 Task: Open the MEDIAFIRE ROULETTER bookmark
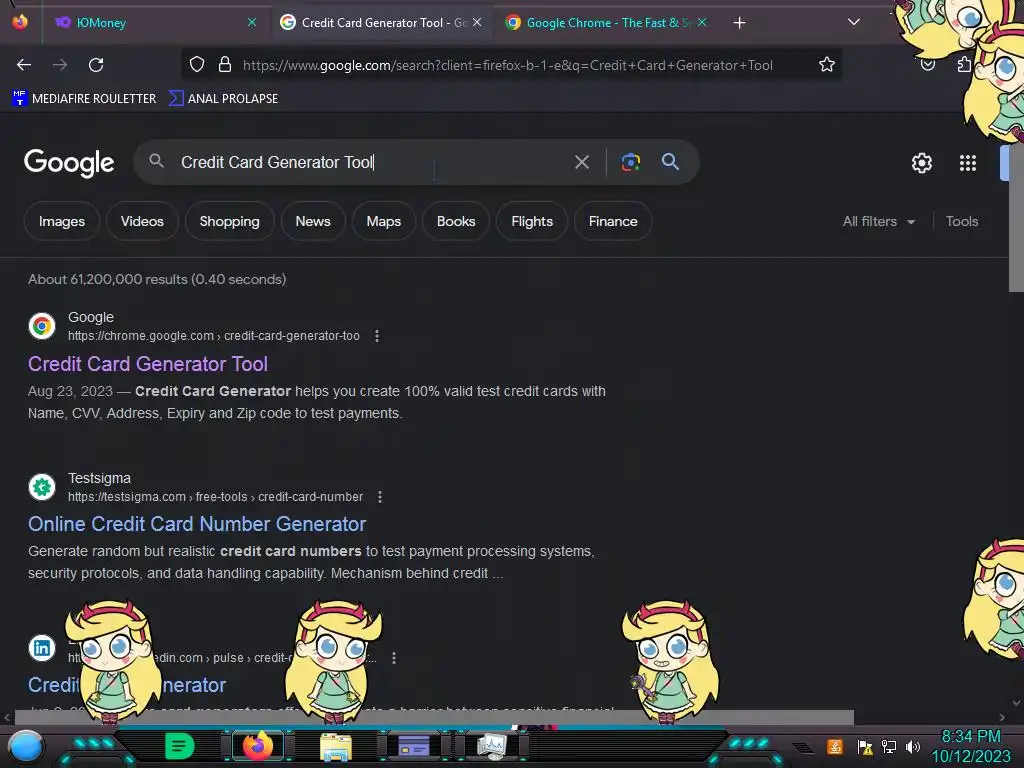pyautogui.click(x=84, y=99)
